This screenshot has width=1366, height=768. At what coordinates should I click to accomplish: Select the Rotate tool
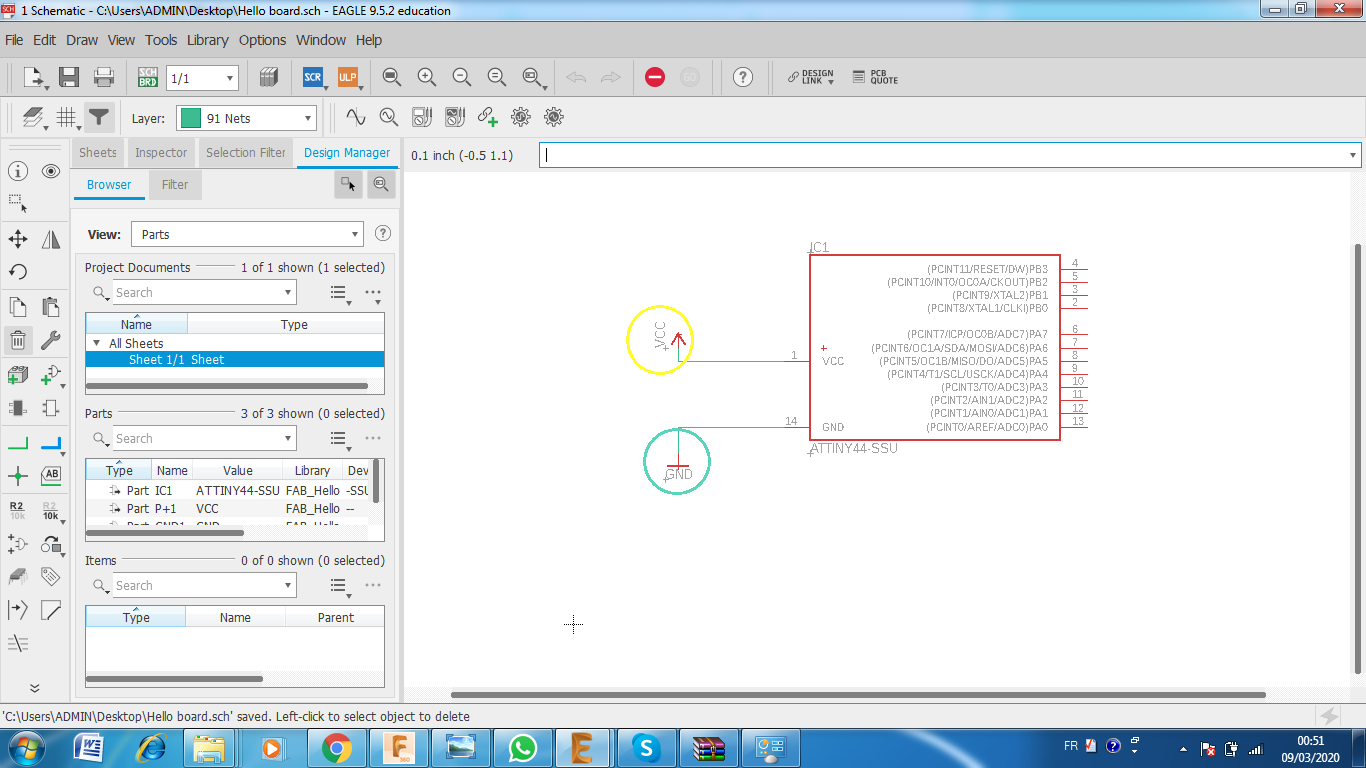point(18,271)
